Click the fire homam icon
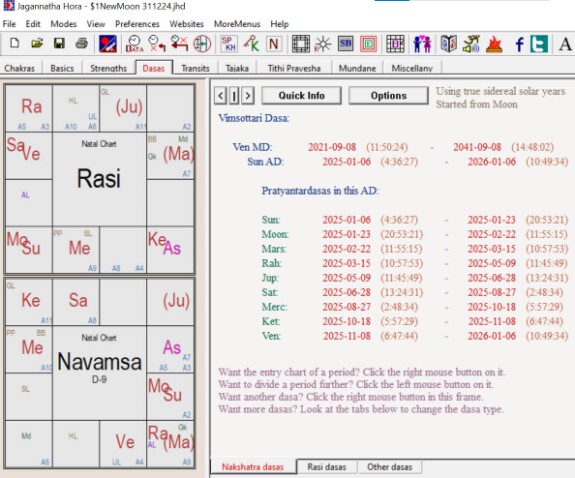Screen dimensions: 575x478 [494, 44]
